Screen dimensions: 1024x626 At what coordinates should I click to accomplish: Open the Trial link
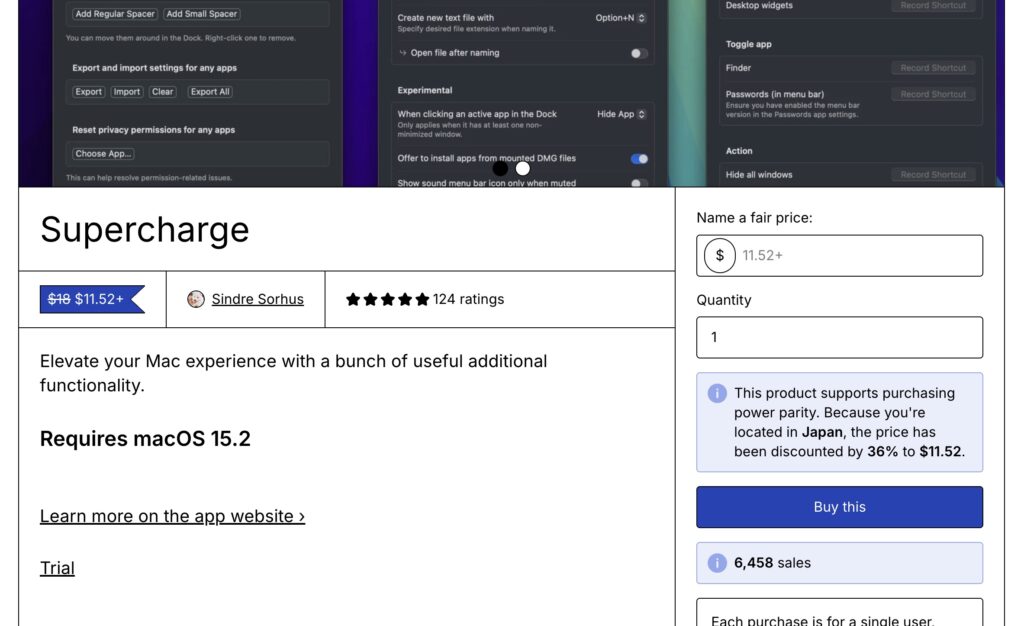(x=57, y=568)
